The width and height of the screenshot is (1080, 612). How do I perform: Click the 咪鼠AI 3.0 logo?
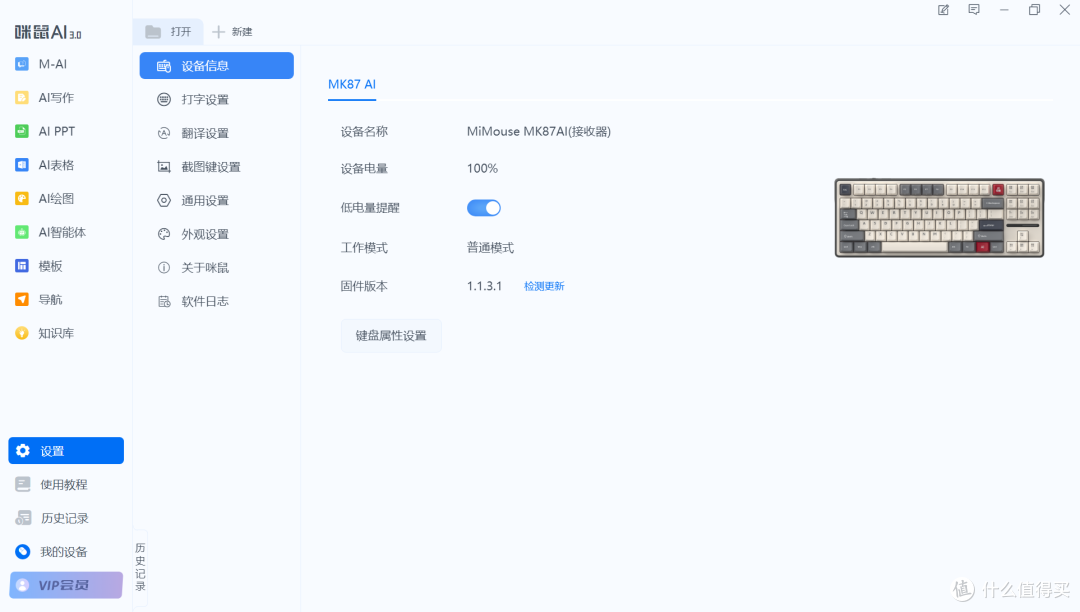[x=48, y=32]
